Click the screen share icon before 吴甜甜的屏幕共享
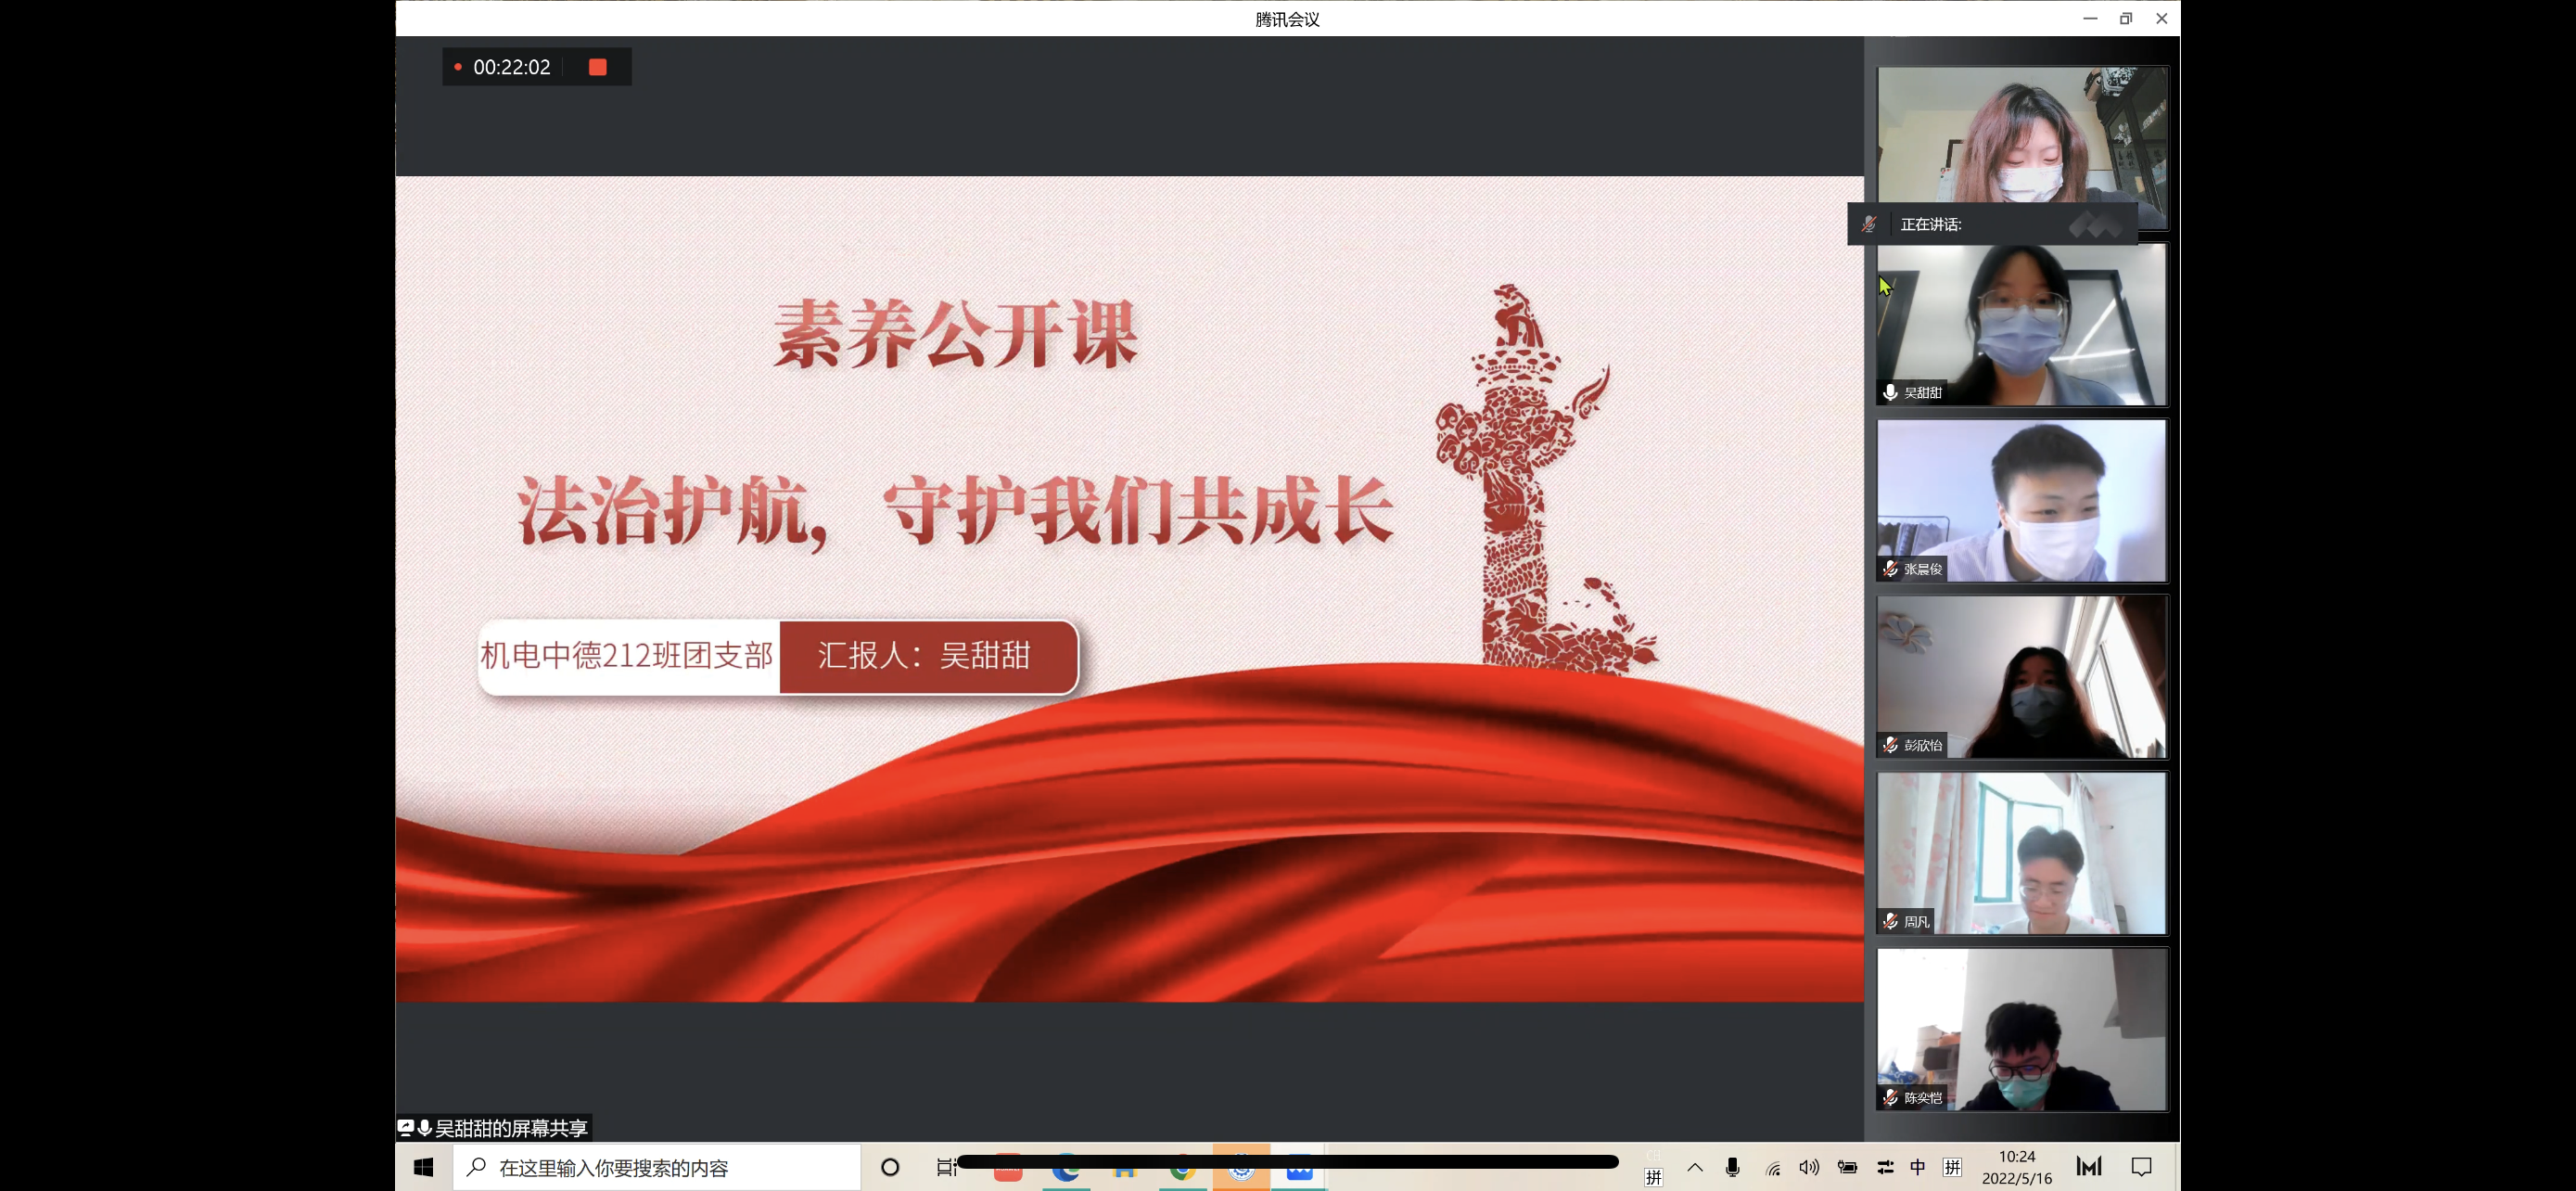The width and height of the screenshot is (2576, 1191). (x=405, y=1128)
